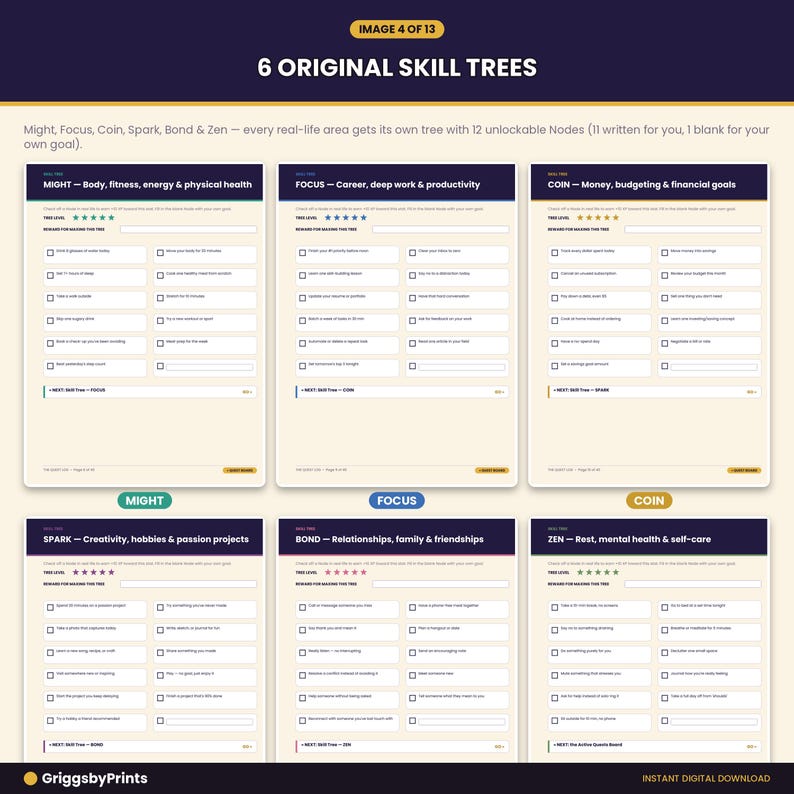Click the MIGHT tree level stars

point(94,218)
